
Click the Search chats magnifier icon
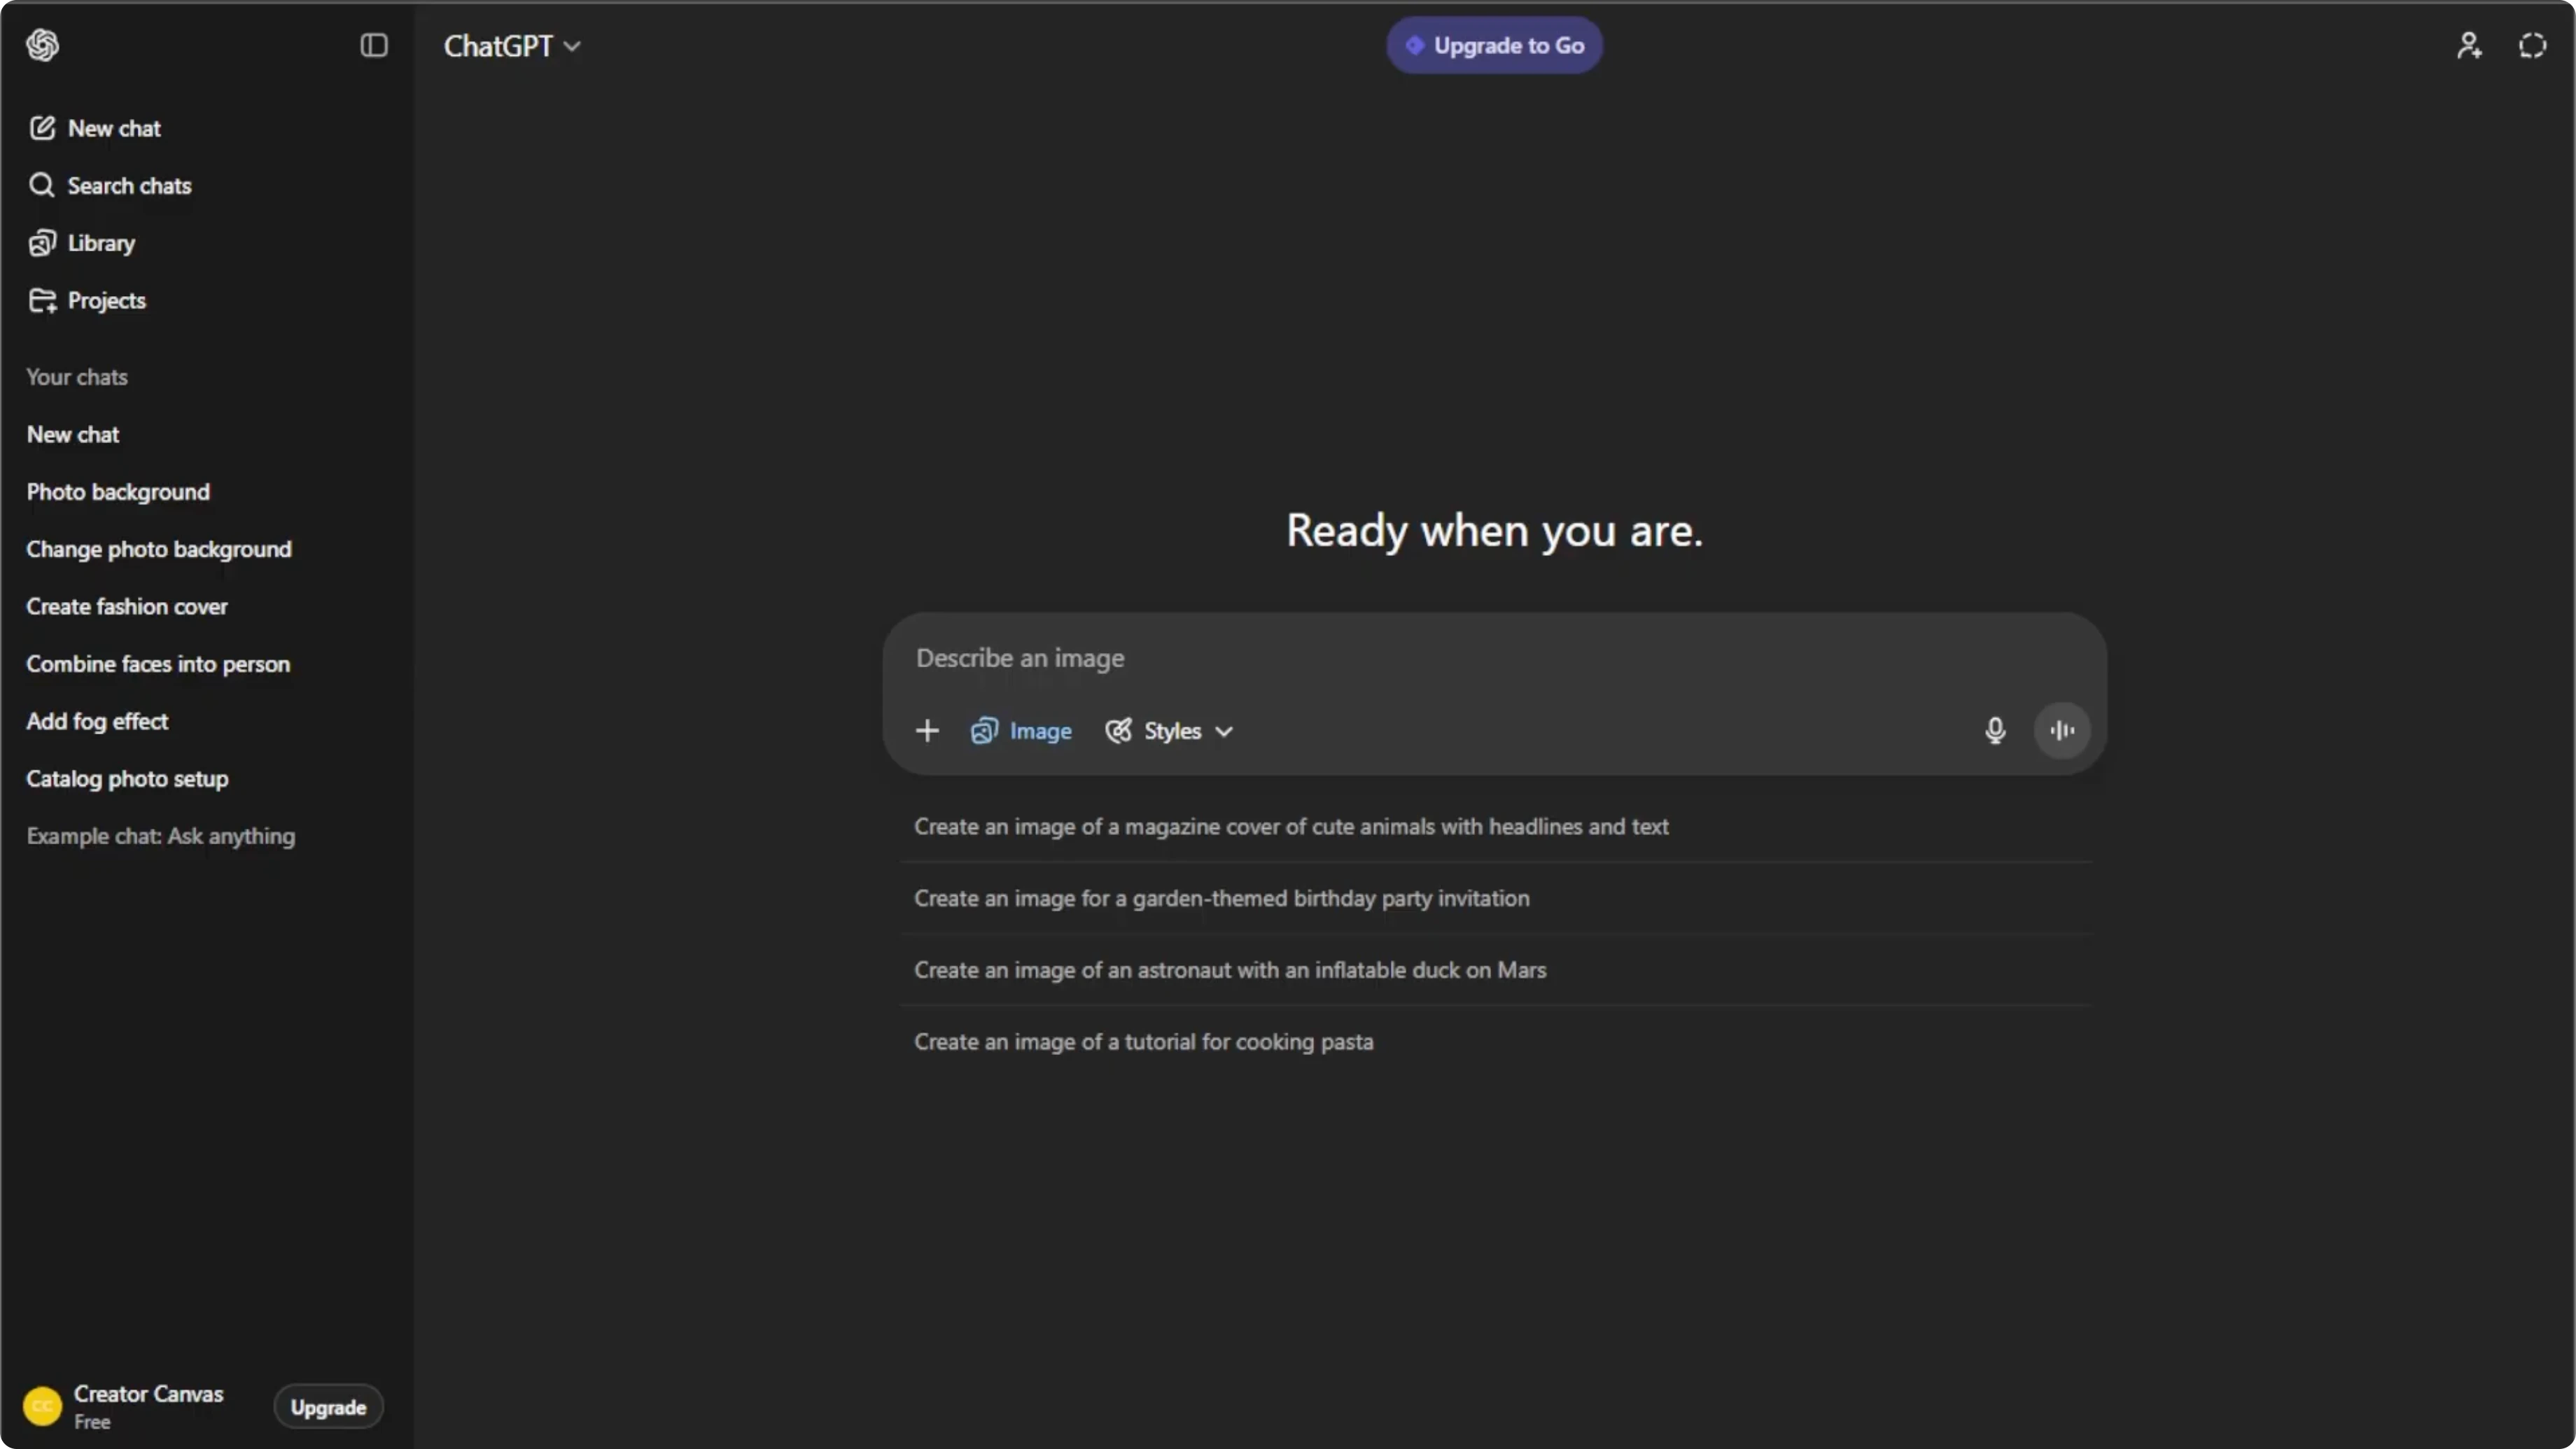click(41, 186)
